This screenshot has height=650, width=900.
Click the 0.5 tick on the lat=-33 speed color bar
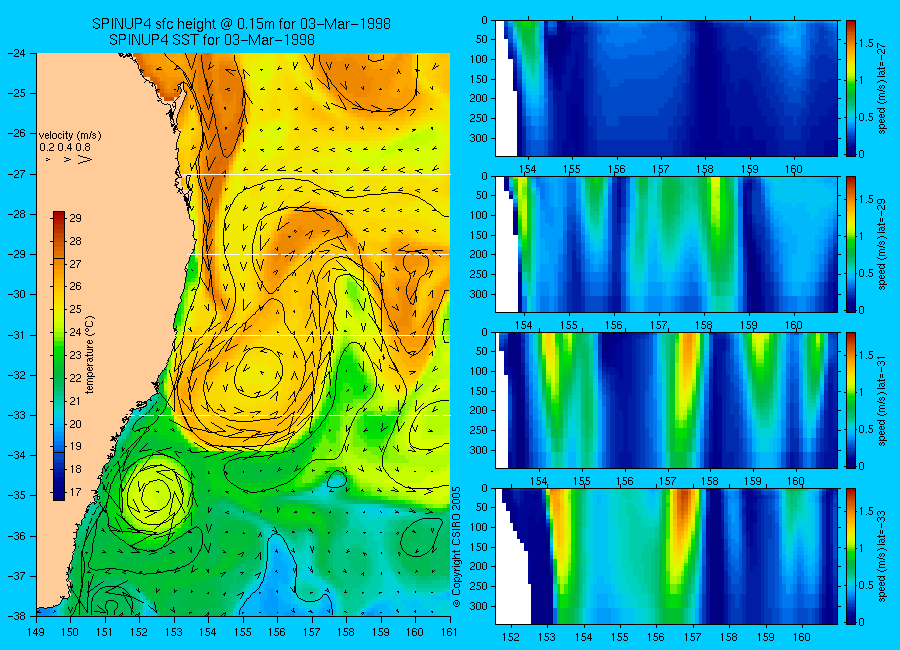(867, 585)
